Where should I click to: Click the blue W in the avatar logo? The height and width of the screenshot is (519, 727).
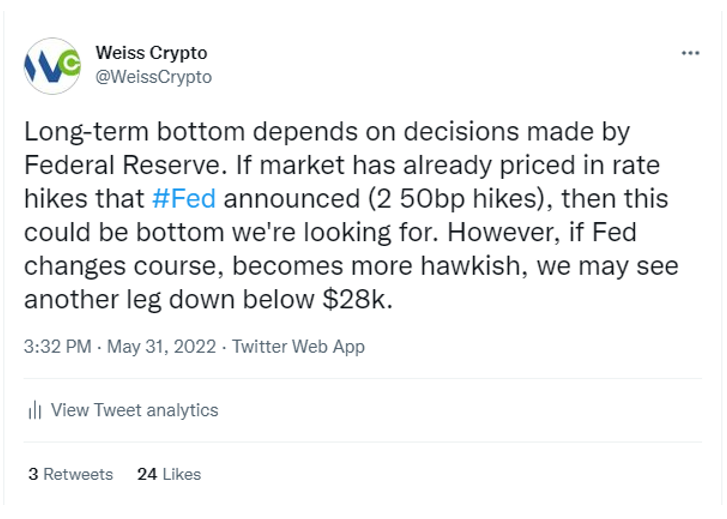(44, 69)
